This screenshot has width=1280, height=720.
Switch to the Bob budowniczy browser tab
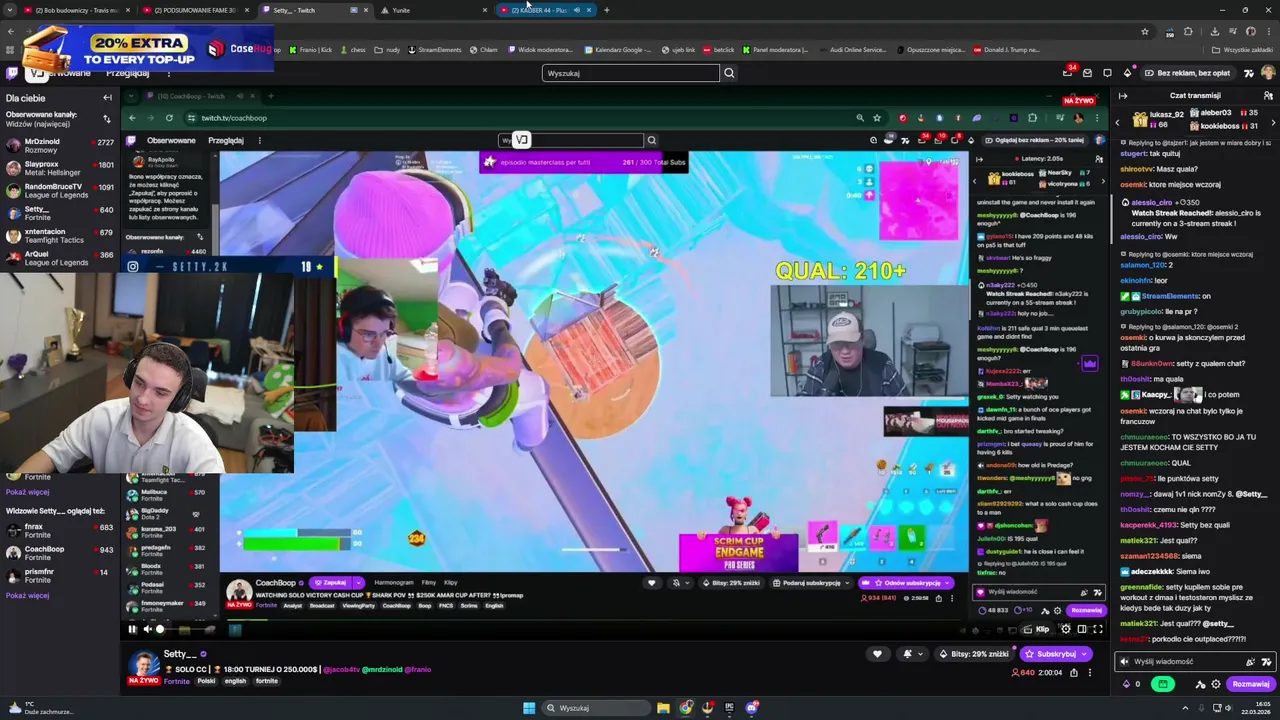point(76,10)
